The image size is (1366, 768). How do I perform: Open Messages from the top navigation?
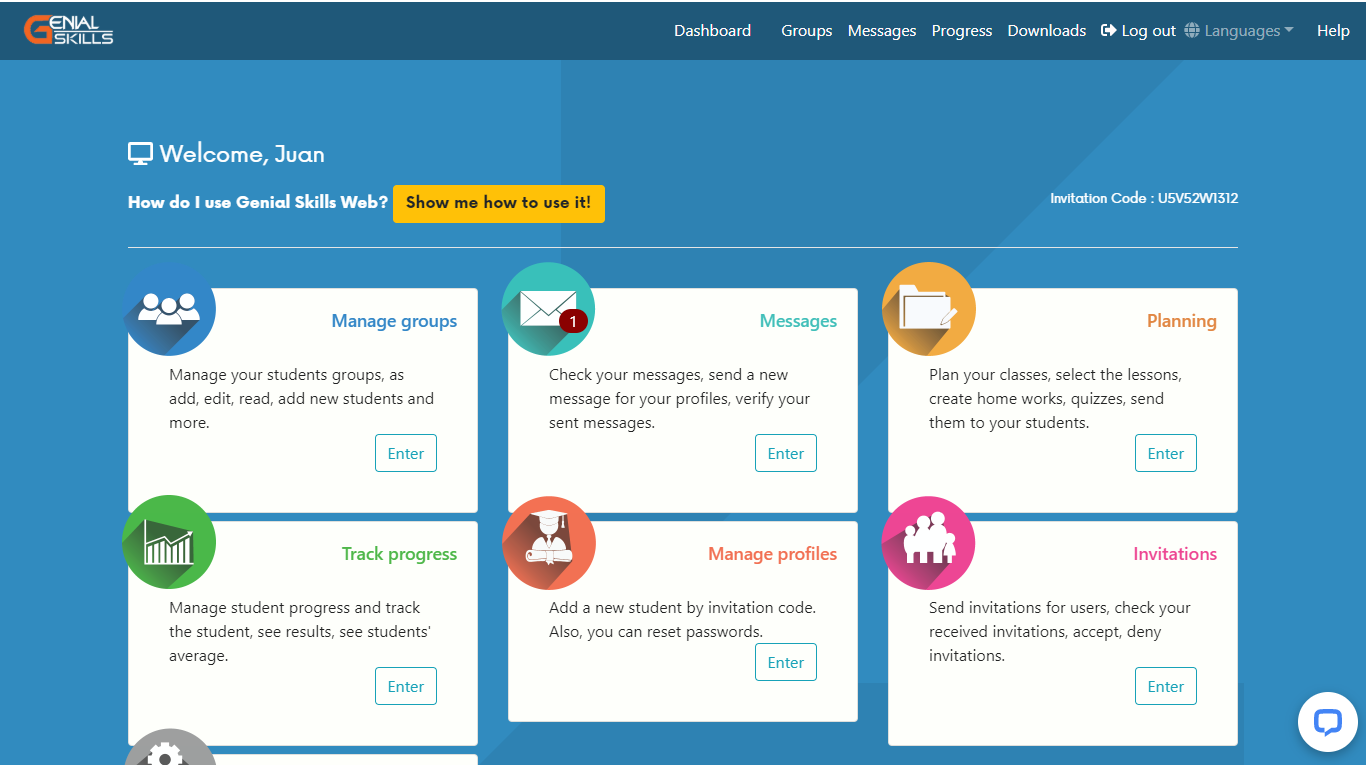click(x=882, y=31)
